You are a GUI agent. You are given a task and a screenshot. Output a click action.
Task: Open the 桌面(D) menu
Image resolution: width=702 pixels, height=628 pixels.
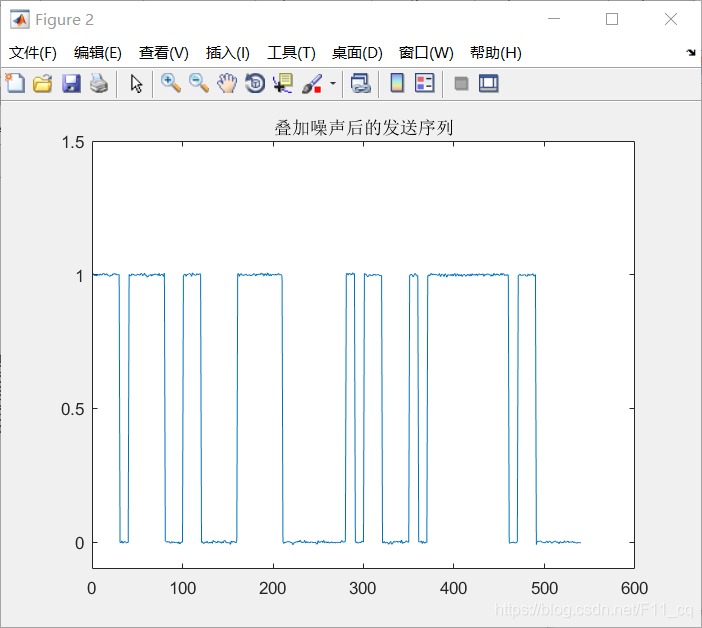tap(357, 53)
